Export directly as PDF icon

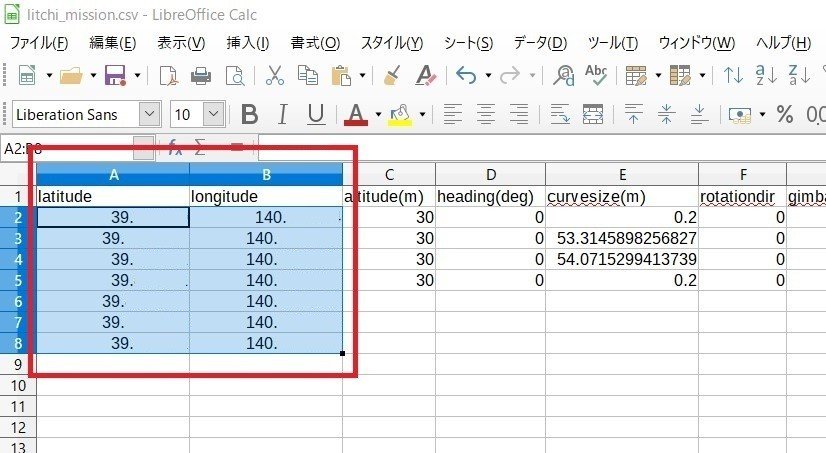pos(168,75)
